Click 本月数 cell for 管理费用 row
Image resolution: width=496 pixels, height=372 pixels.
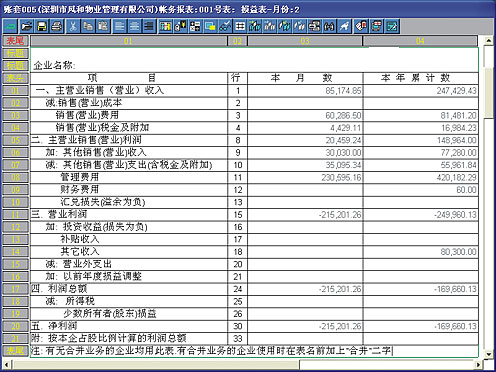click(x=305, y=177)
